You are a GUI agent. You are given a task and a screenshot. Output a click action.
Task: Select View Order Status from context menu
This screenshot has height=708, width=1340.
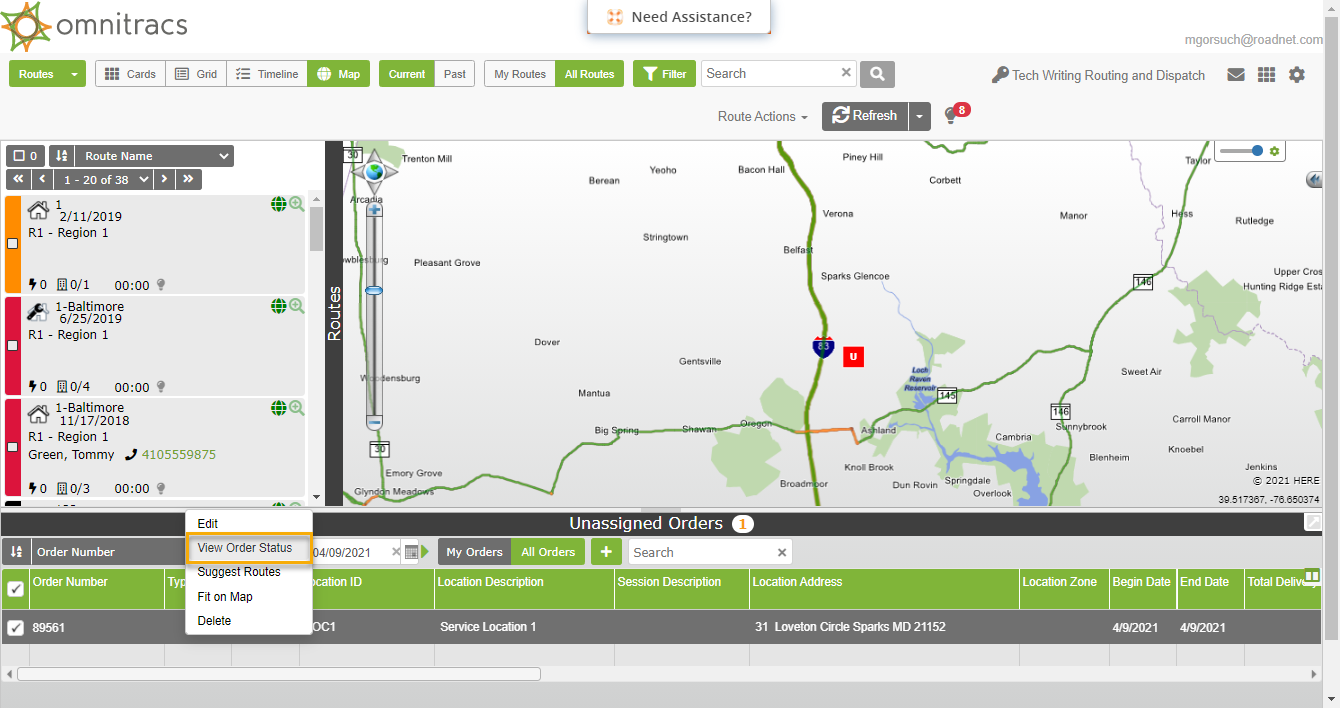coord(245,548)
